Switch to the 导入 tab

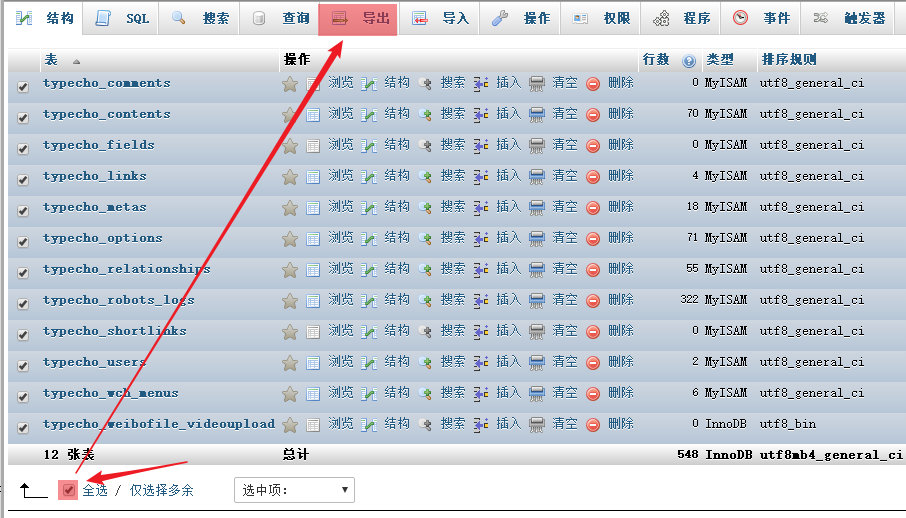(x=440, y=18)
